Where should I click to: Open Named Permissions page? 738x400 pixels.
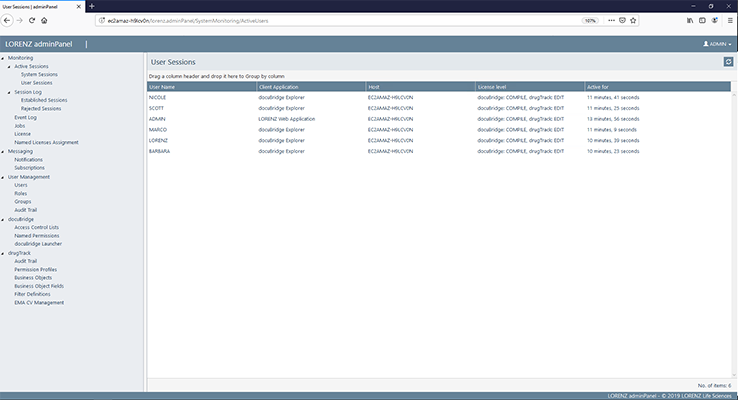[x=37, y=236]
